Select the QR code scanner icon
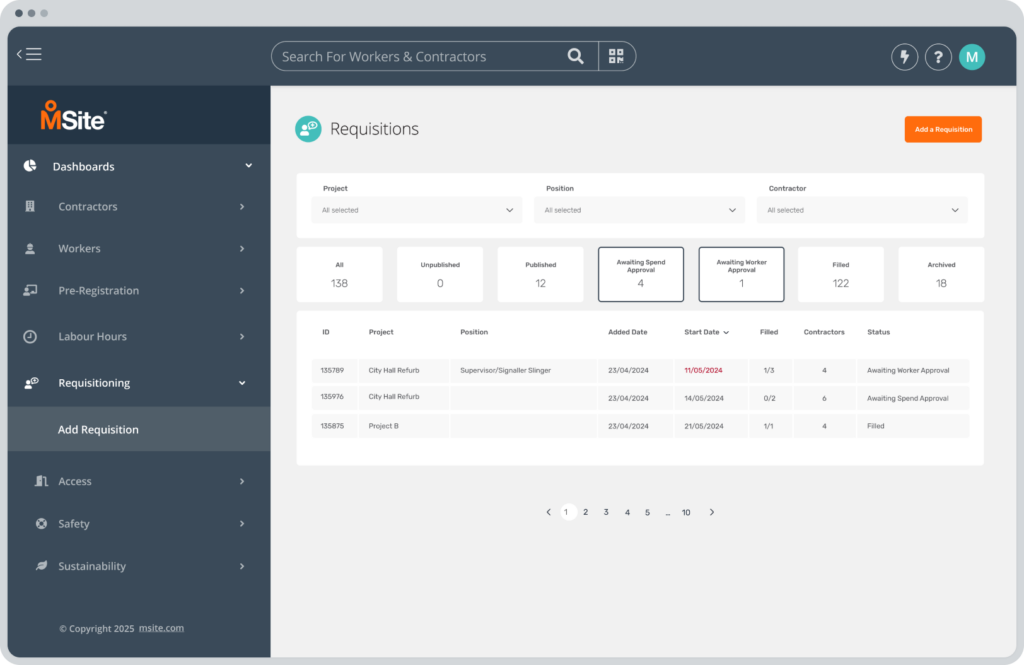Screen dimensions: 1024x665 tap(616, 56)
